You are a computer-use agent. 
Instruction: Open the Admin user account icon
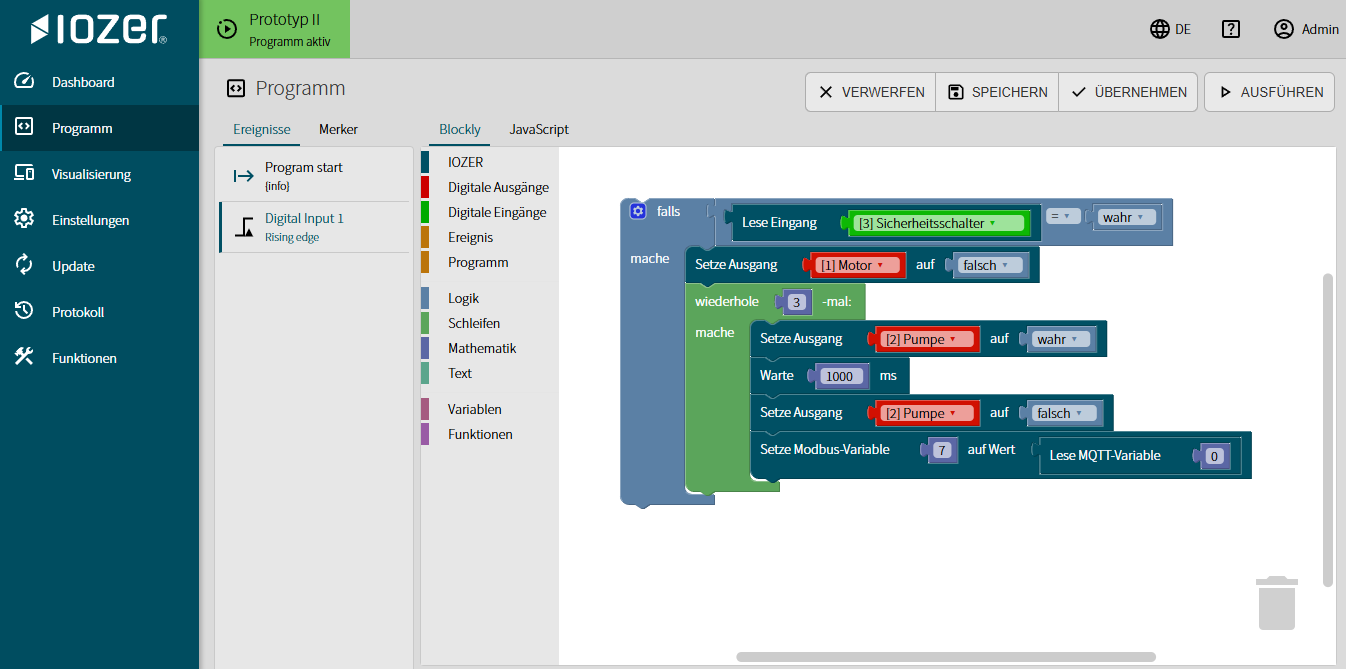tap(1284, 29)
